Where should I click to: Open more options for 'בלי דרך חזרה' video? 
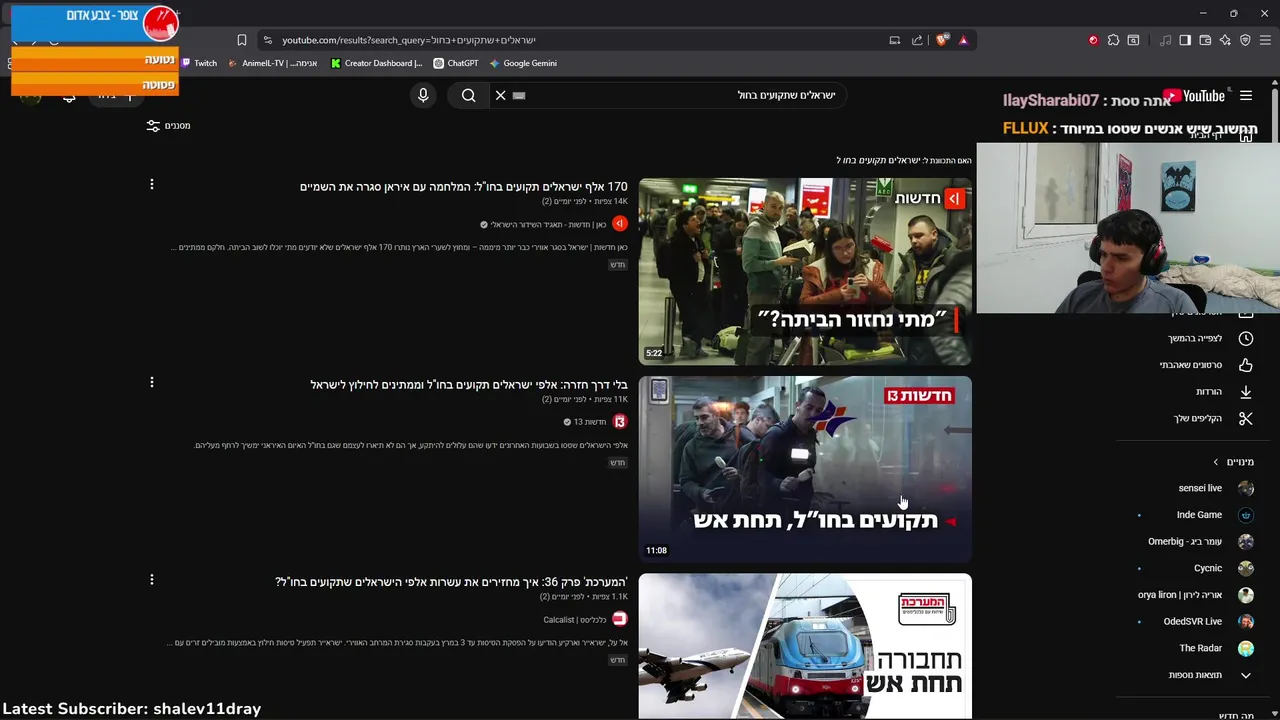point(152,382)
